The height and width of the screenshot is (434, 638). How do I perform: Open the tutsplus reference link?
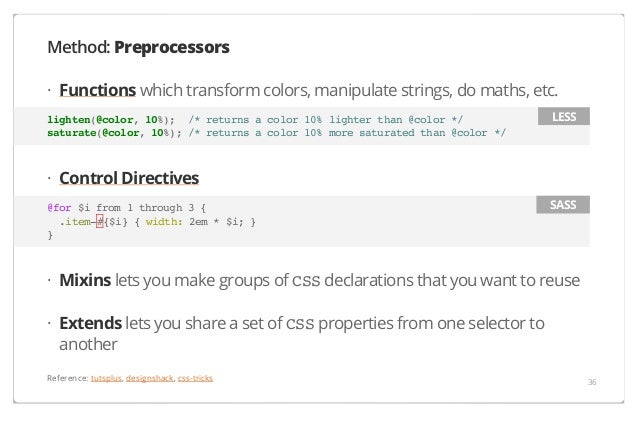pos(106,378)
